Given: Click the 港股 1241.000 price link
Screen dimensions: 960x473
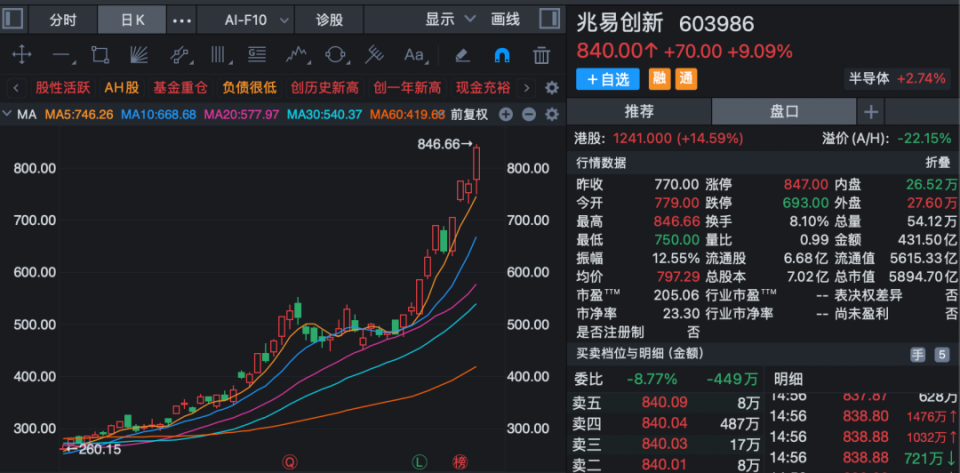Looking at the screenshot, I should click(659, 138).
